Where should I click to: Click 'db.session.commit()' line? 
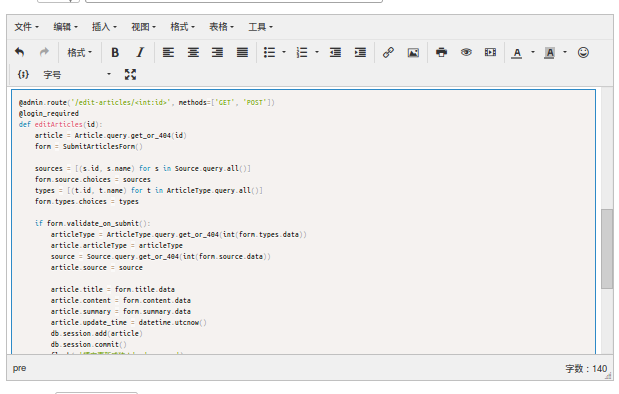[x=88, y=344]
